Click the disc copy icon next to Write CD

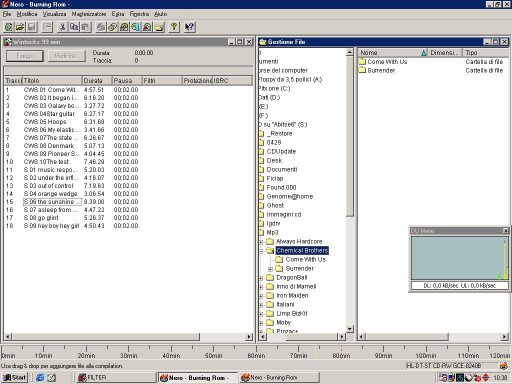[x=112, y=27]
